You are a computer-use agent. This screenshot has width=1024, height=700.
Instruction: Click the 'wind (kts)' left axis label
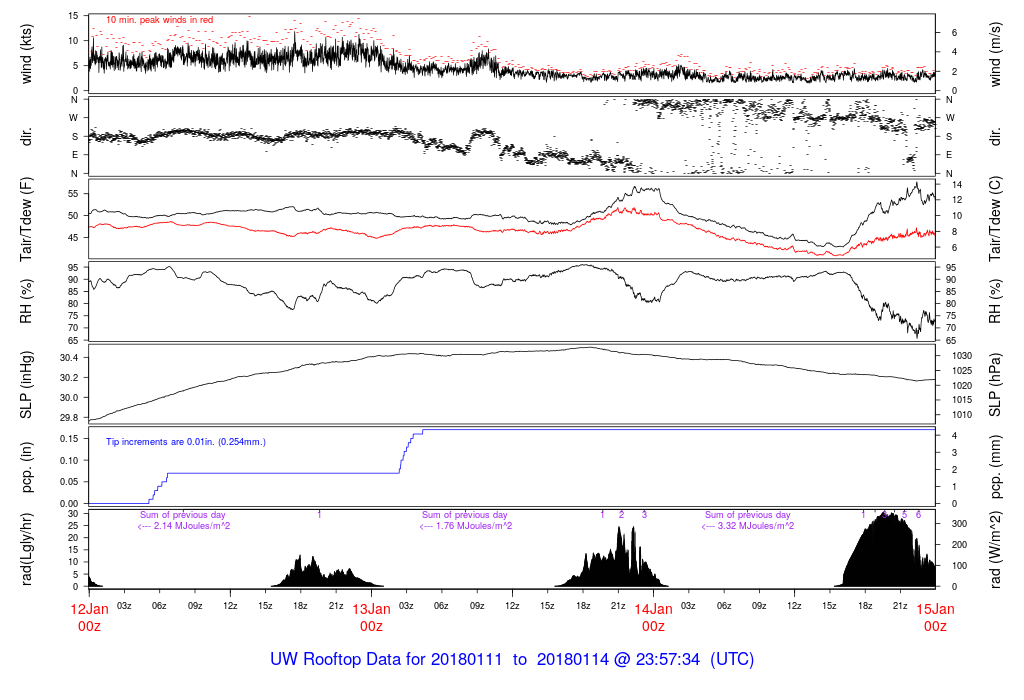(x=28, y=53)
